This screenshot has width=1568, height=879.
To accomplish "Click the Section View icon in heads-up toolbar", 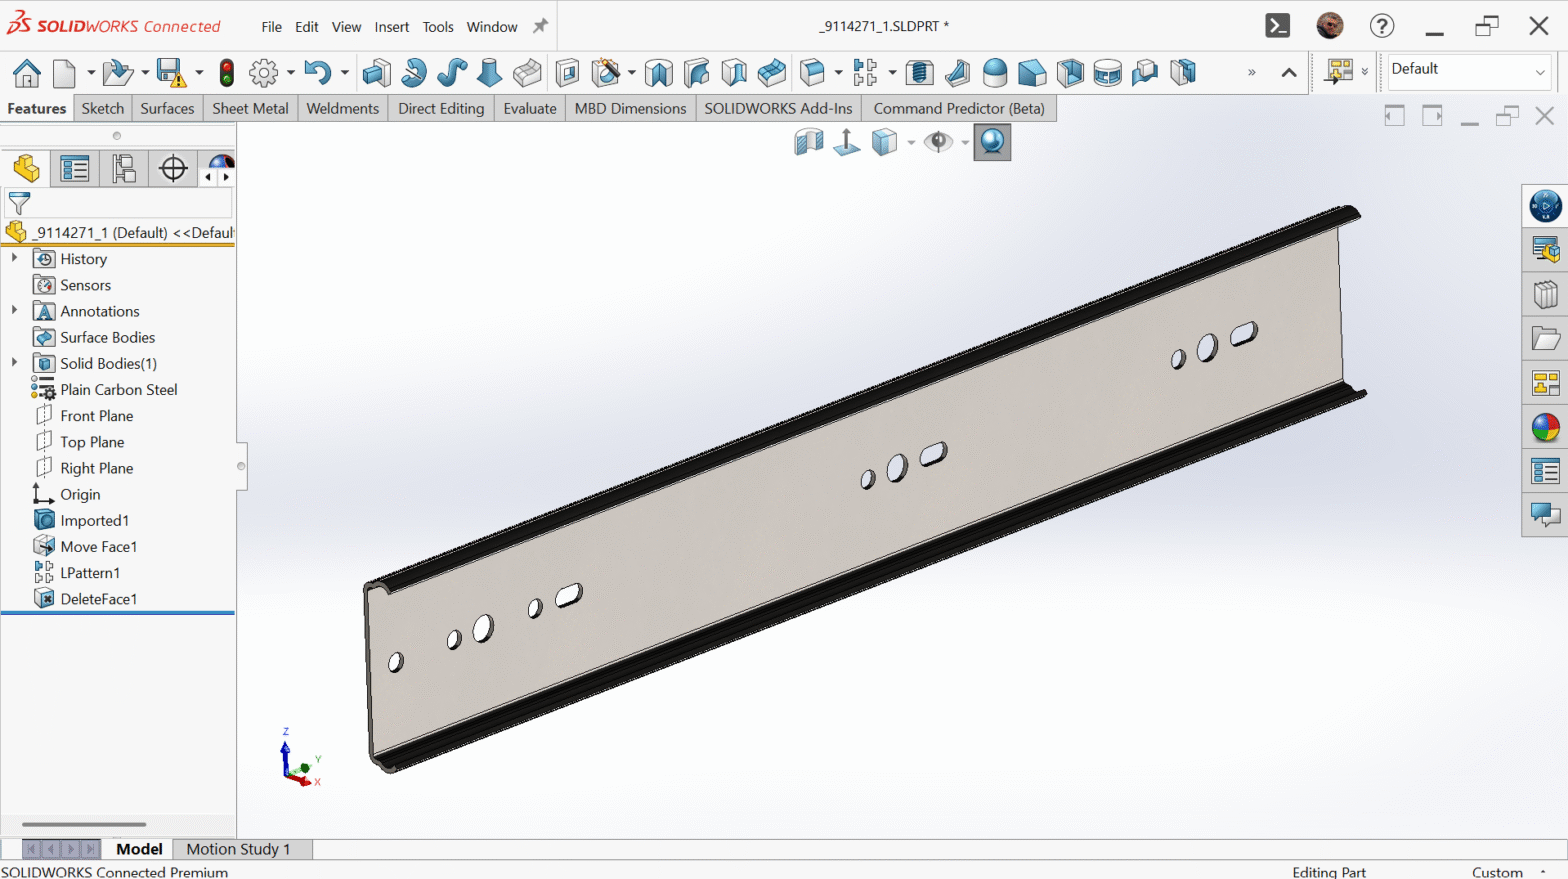I will 809,142.
